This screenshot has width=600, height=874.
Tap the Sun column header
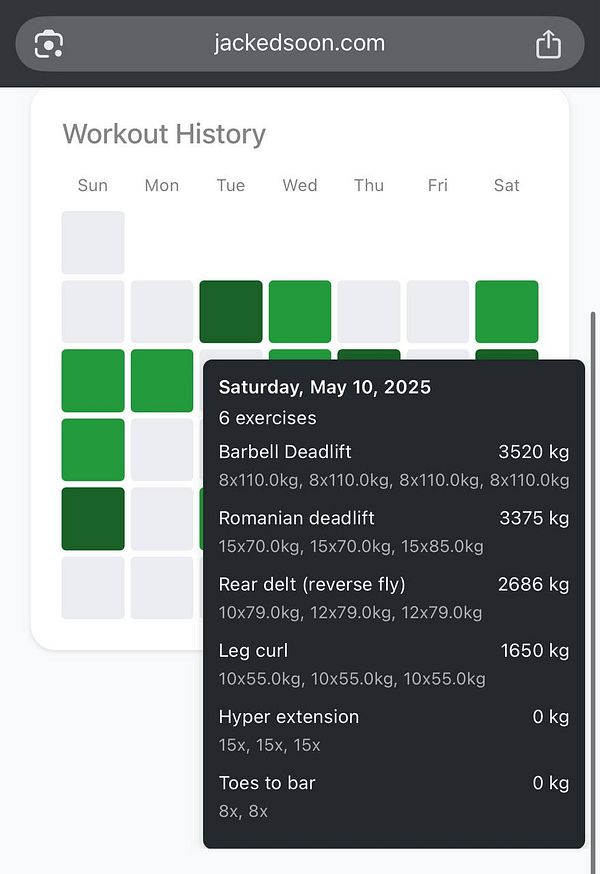[x=93, y=185]
